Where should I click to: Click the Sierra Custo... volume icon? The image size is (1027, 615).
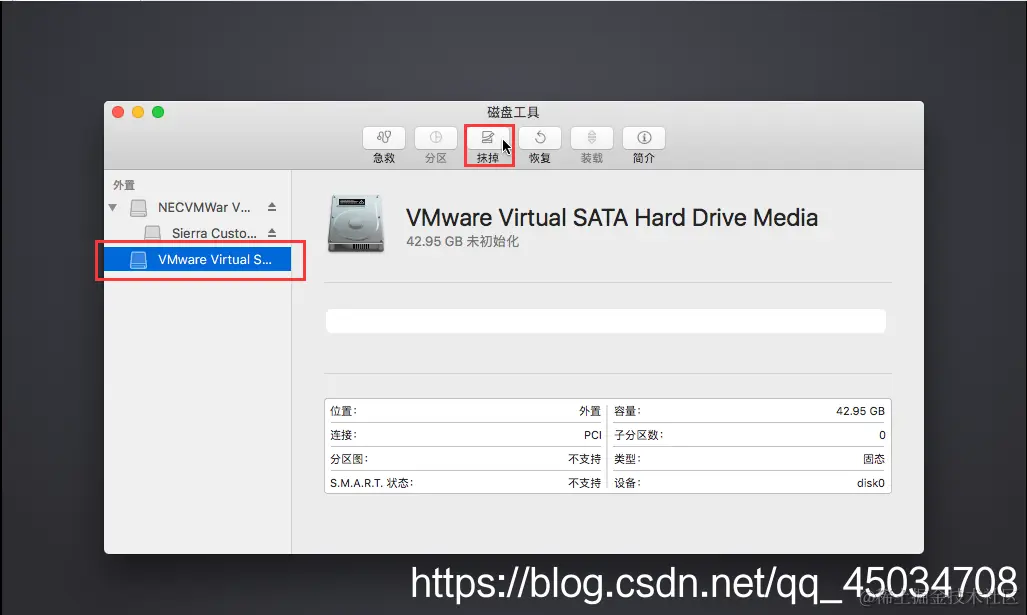(153, 233)
